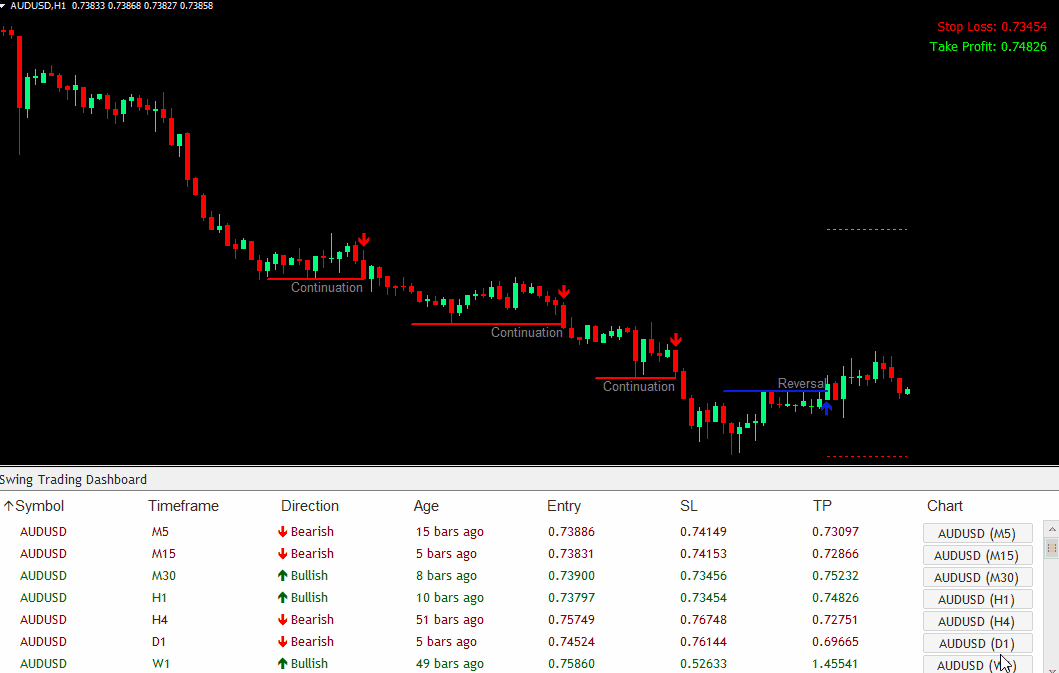This screenshot has width=1059, height=673.
Task: Click the bullish arrow in the H1 row
Action: point(283,598)
